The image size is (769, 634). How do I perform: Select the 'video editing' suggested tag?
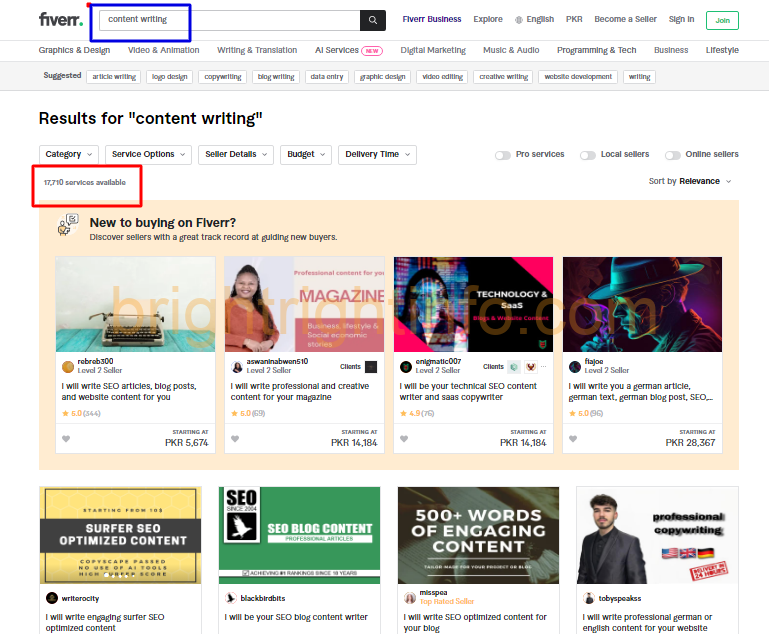click(x=442, y=77)
